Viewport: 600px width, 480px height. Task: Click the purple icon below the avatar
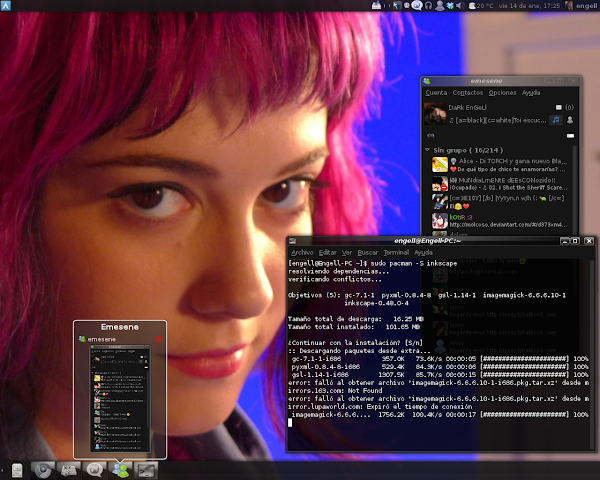[x=430, y=136]
